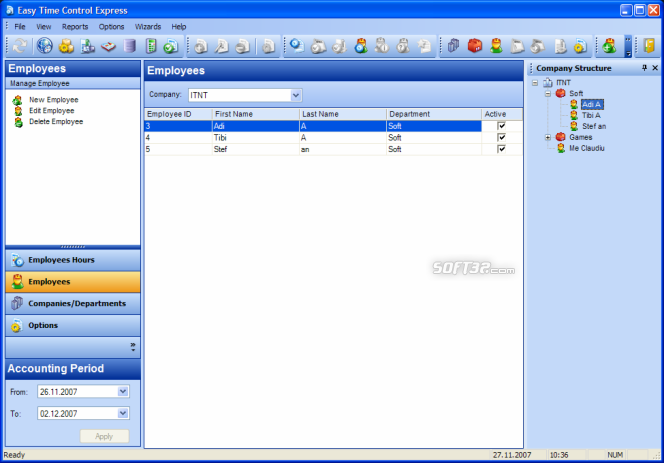Open Companies/Departments navigation pane
This screenshot has width=664, height=463.
[73, 304]
